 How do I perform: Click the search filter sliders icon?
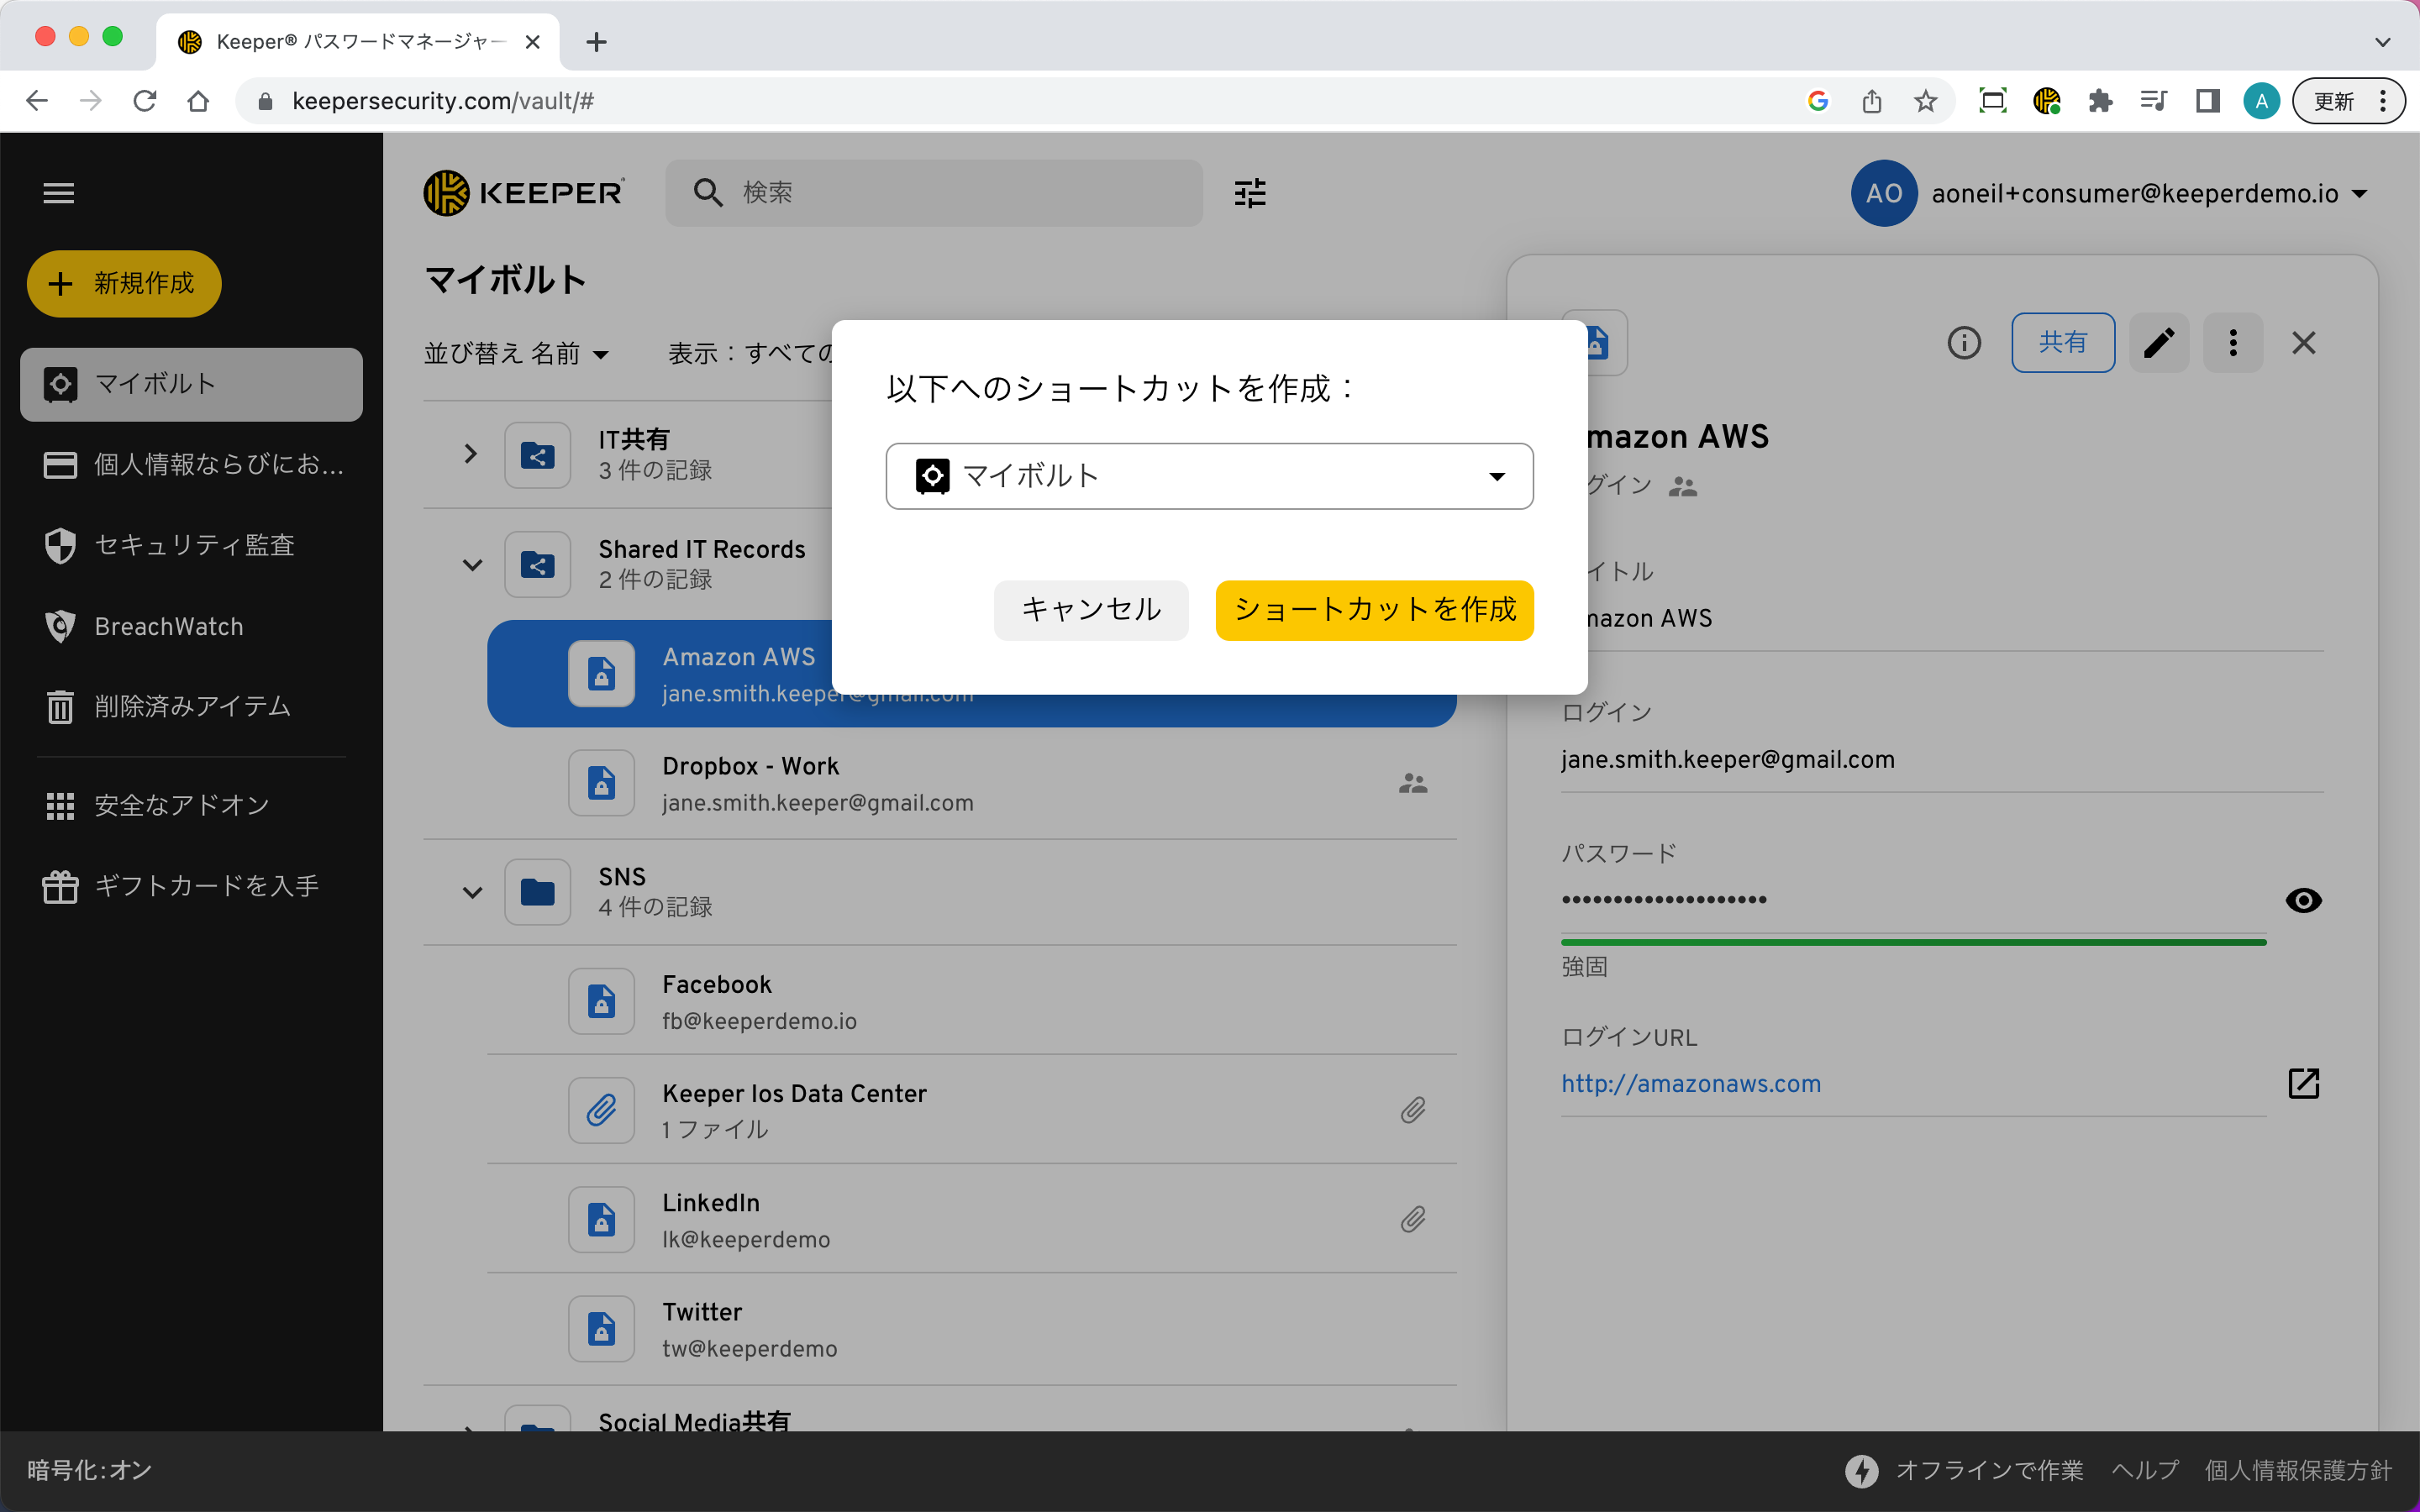1250,193
